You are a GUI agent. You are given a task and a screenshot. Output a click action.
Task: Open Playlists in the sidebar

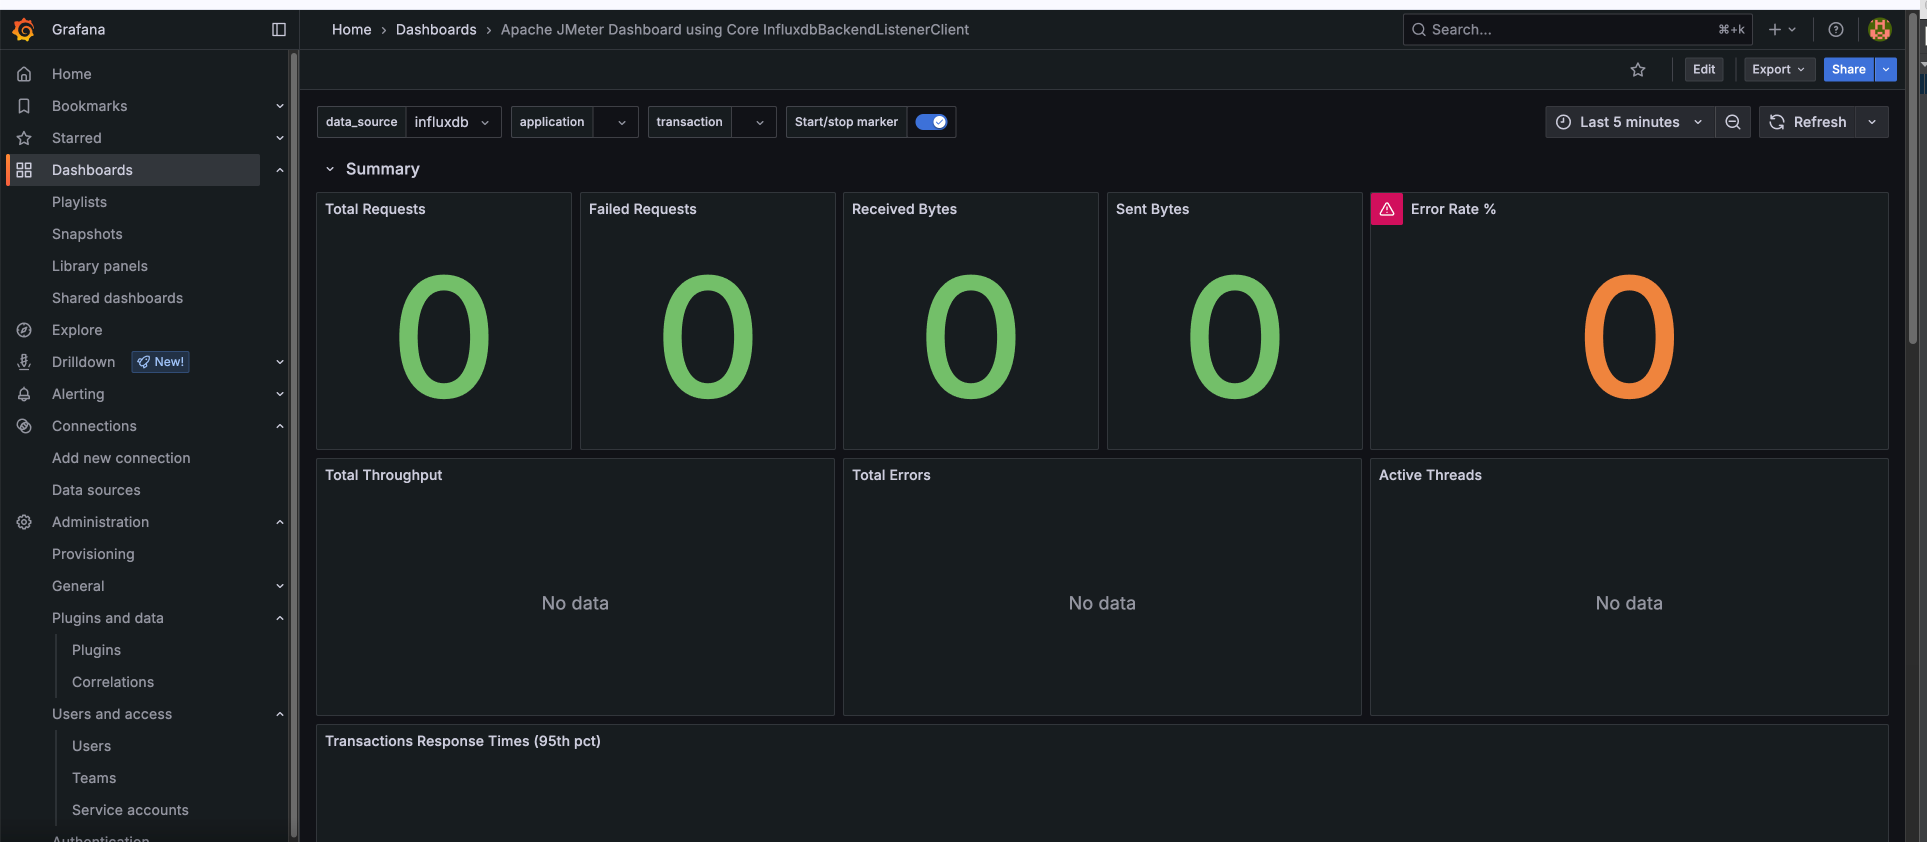[x=79, y=202]
